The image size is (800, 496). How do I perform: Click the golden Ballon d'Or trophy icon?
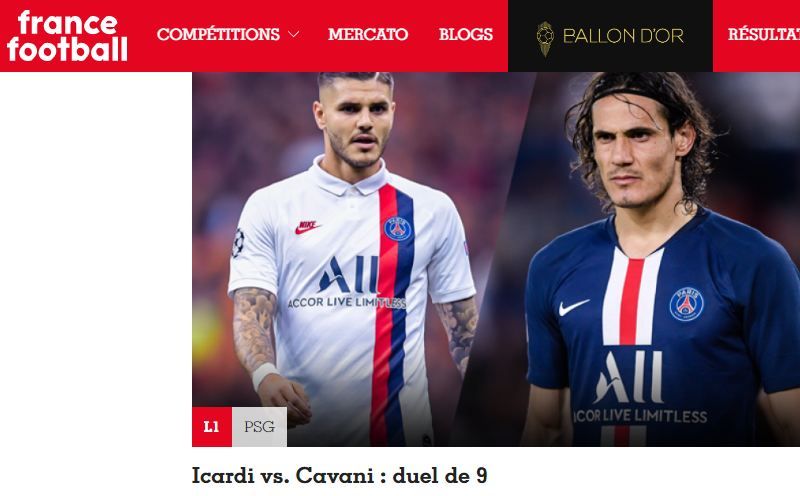pos(545,38)
